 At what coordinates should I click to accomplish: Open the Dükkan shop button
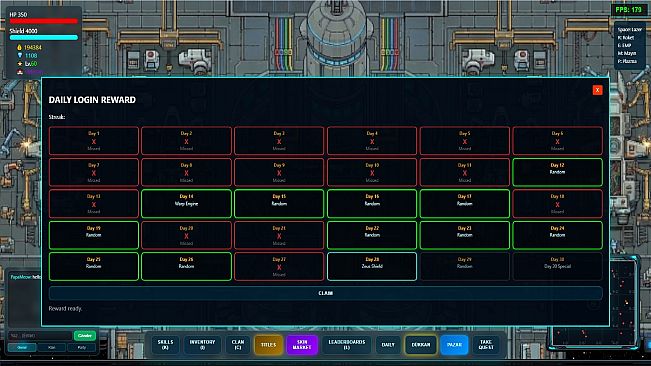421,345
